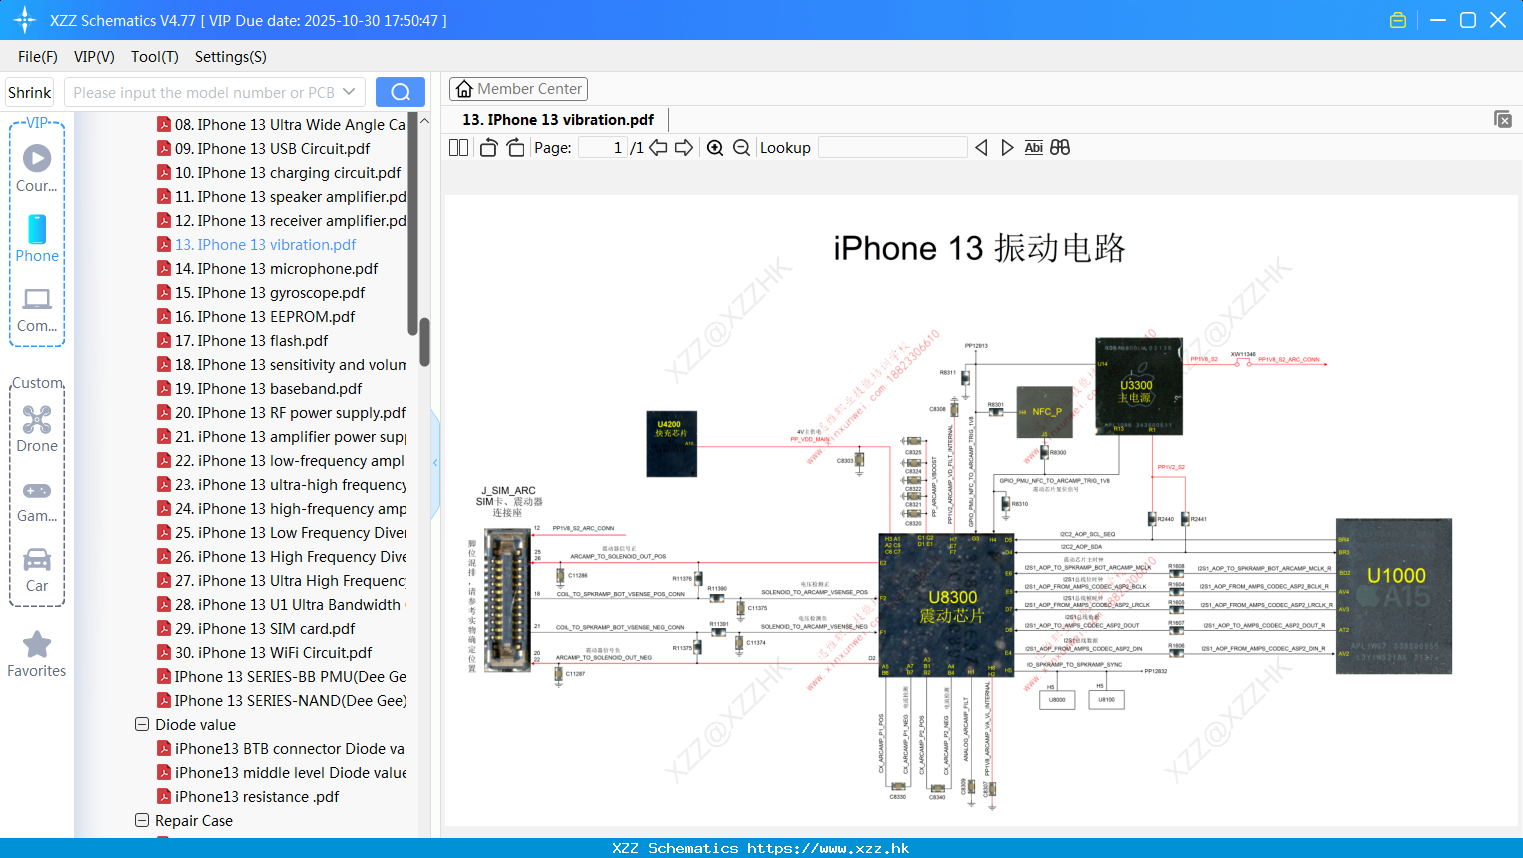The width and height of the screenshot is (1523, 858).
Task: Open 20. IPhone 13 RF power supply.pdf
Action: click(x=282, y=412)
